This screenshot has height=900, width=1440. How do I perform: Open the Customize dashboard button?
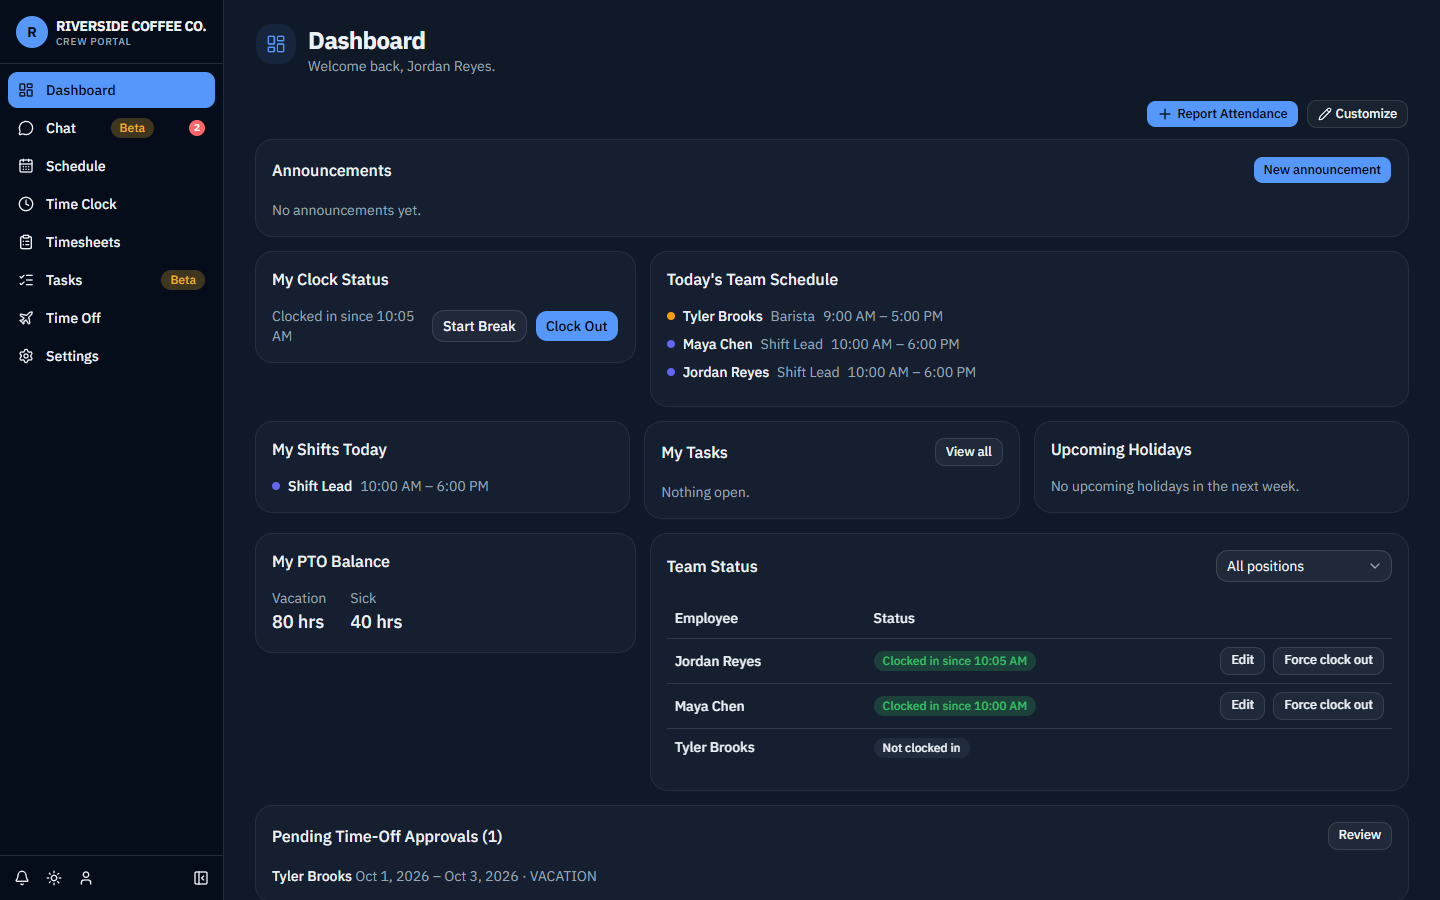1357,114
